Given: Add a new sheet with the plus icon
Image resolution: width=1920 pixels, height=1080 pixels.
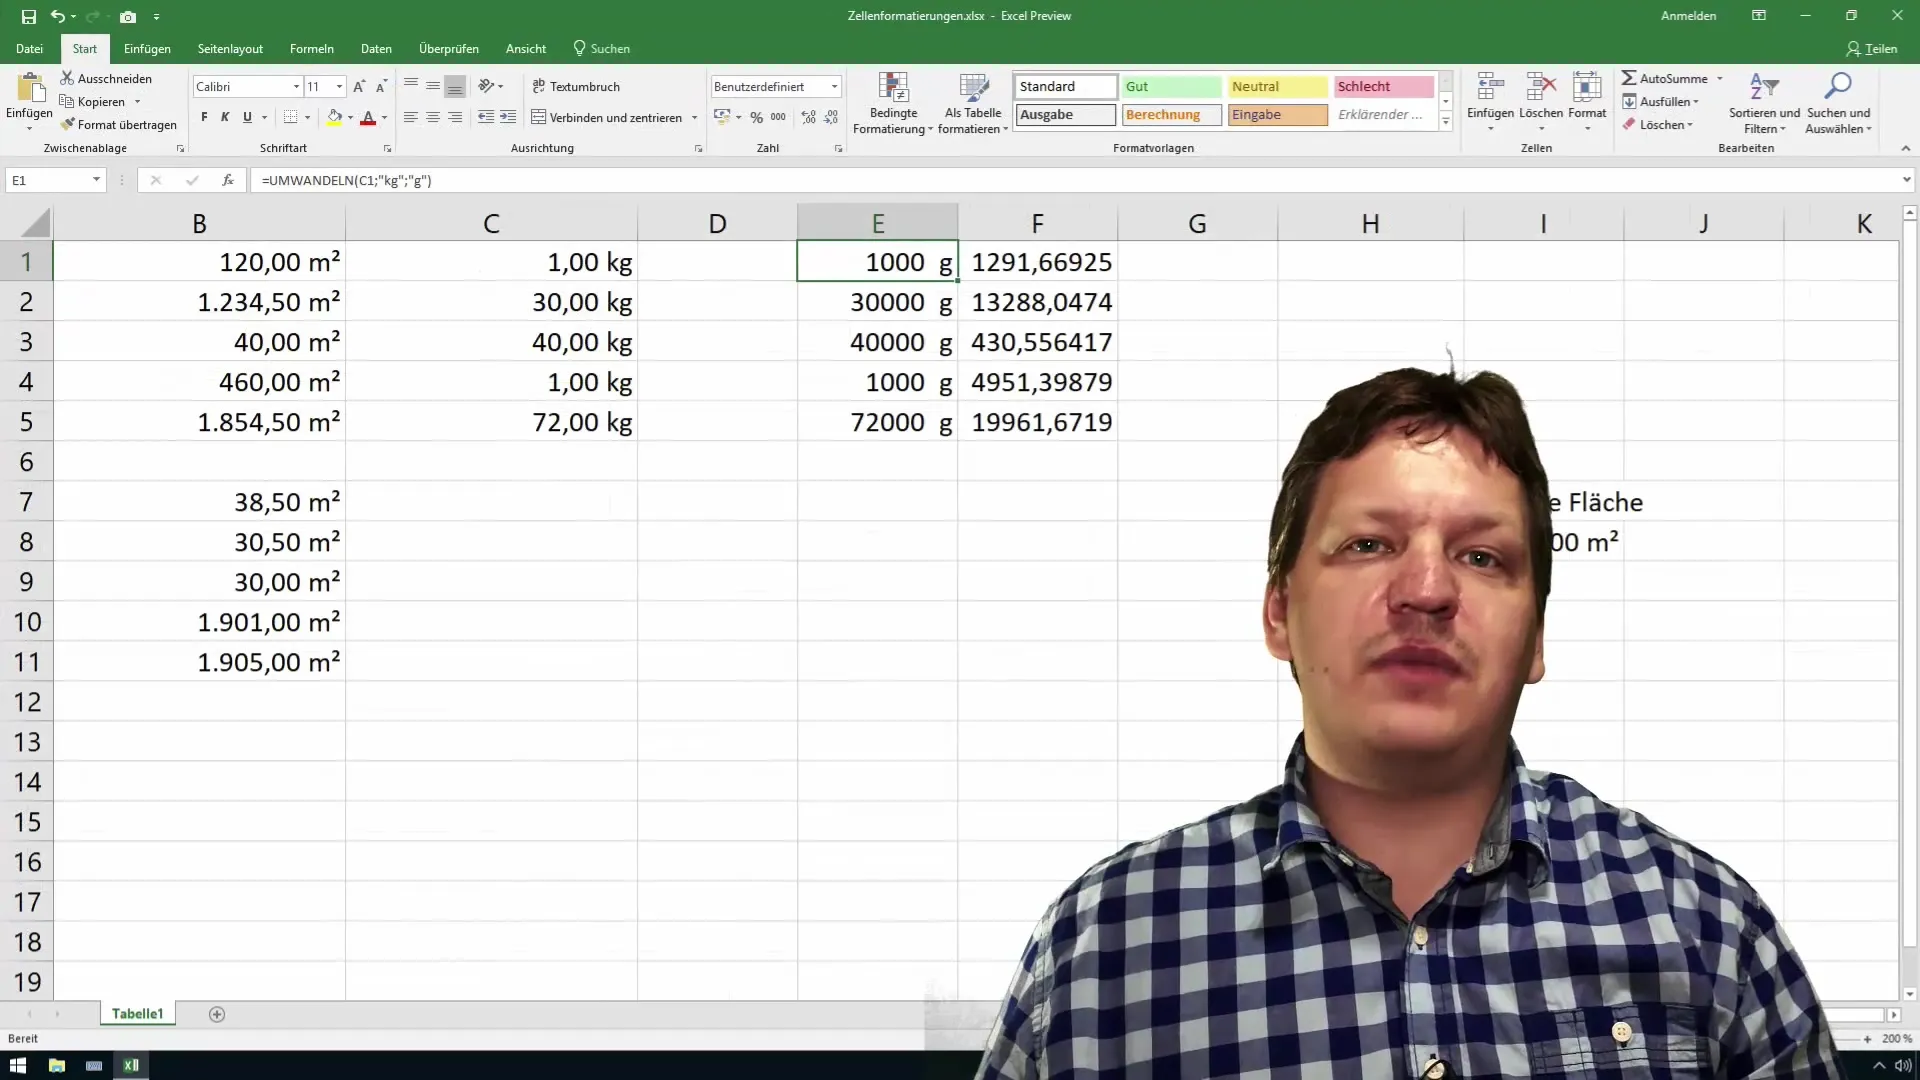Looking at the screenshot, I should 217,1014.
